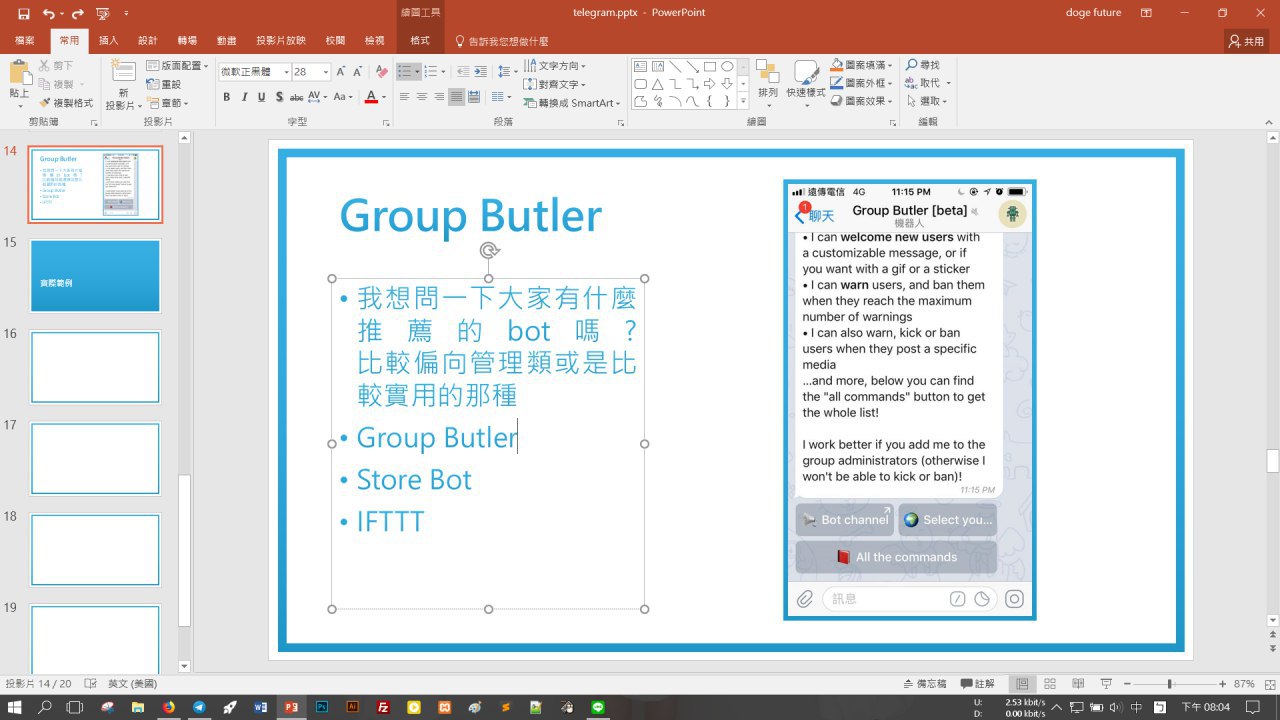The width and height of the screenshot is (1280, 720).
Task: Expand the font size dropdown
Action: point(325,72)
